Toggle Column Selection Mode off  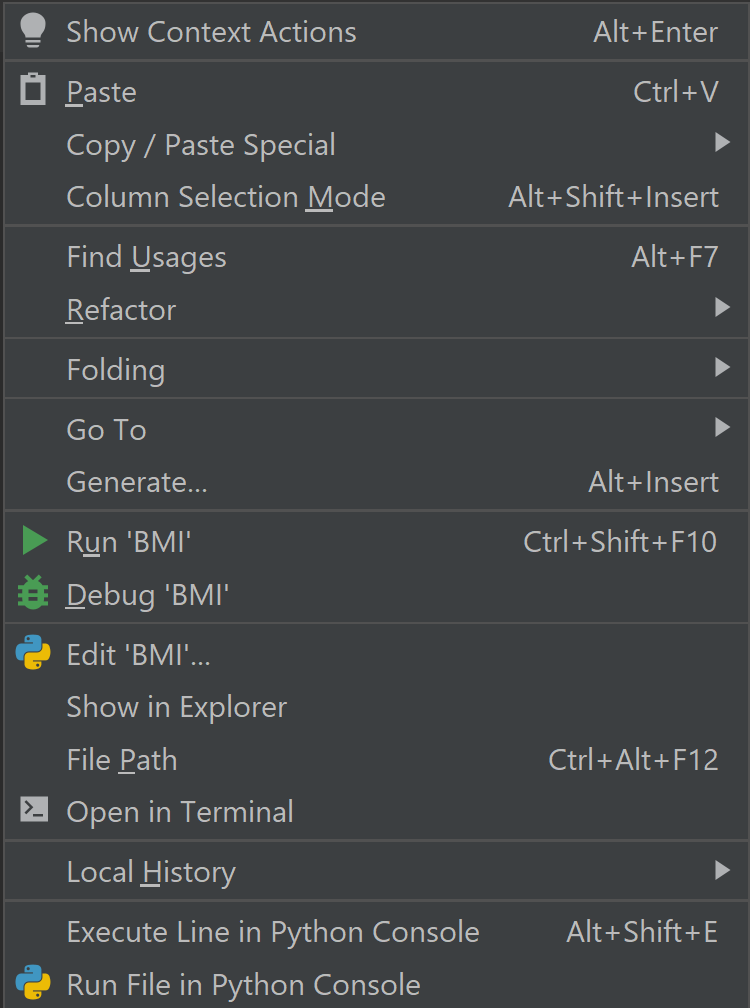point(225,197)
